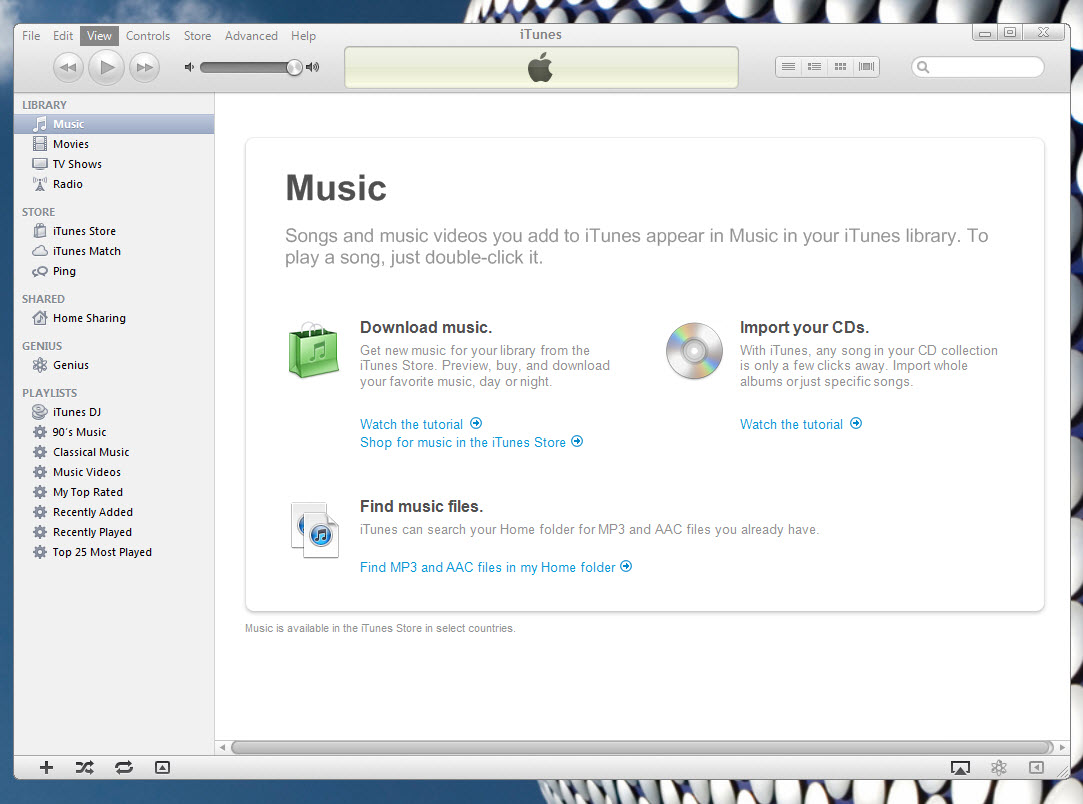This screenshot has height=804, width=1083.
Task: Click the Next track button
Action: click(144, 67)
